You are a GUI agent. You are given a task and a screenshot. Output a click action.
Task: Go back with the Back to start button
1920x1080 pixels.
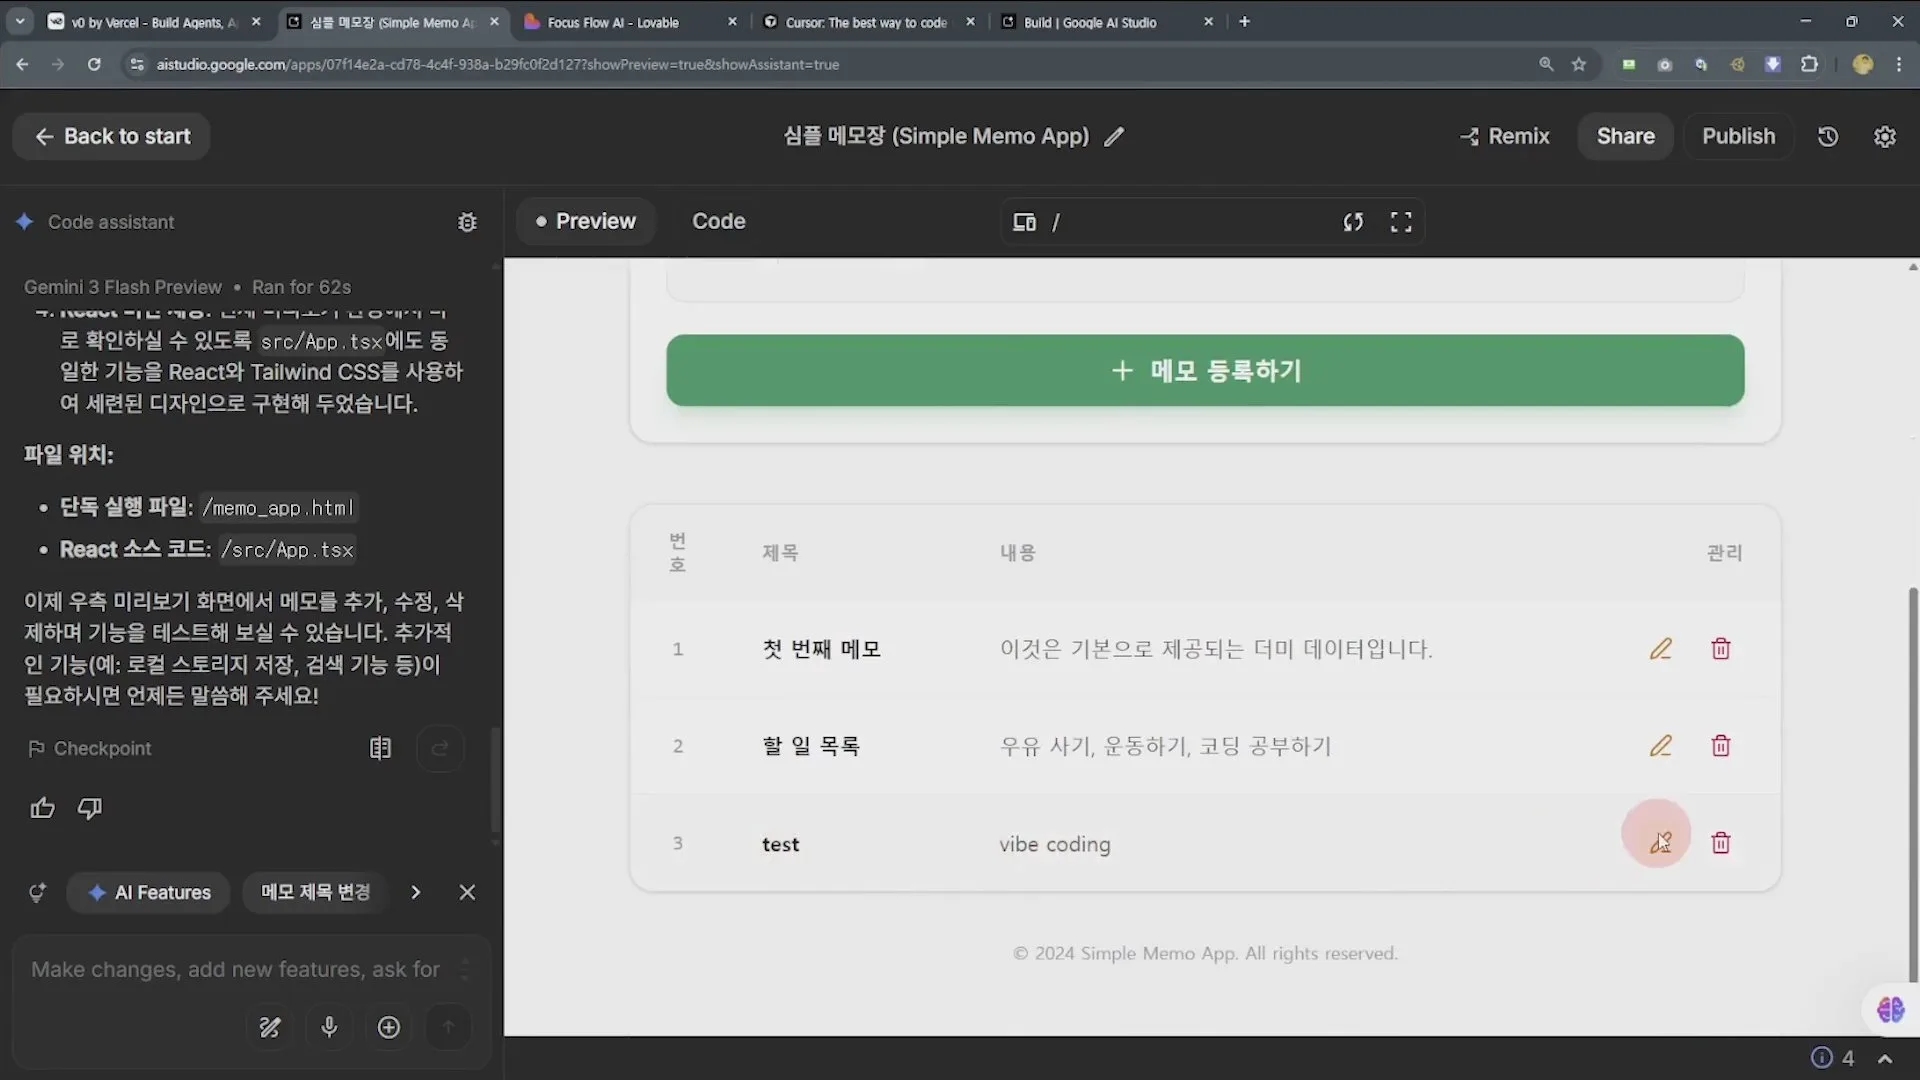(x=111, y=136)
